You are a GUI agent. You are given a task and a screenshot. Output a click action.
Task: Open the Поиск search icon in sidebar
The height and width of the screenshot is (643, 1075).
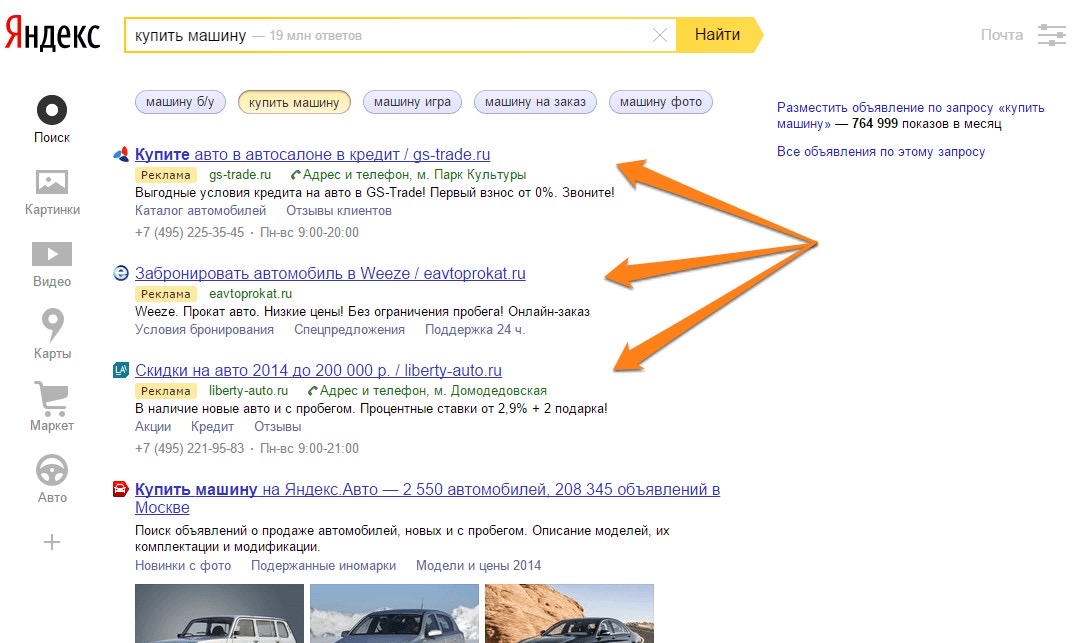(52, 110)
